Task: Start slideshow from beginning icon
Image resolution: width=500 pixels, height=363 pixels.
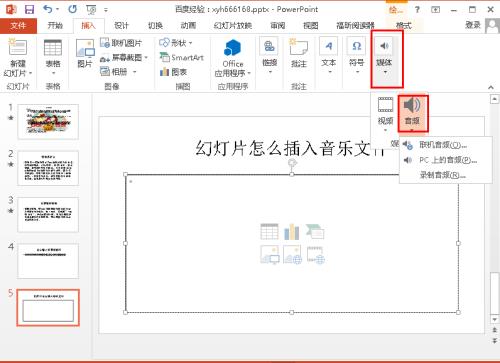Action: pyautogui.click(x=91, y=10)
